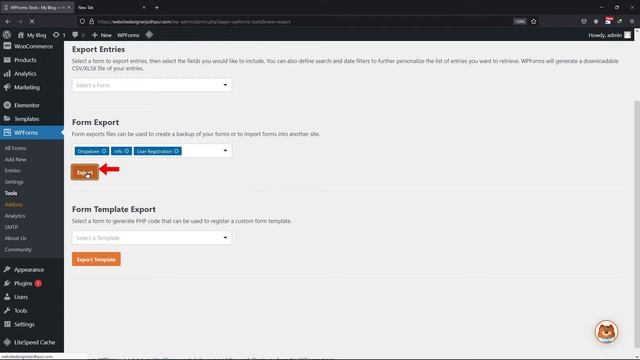Go to Add New form submenu
The width and height of the screenshot is (640, 360).
(x=16, y=160)
